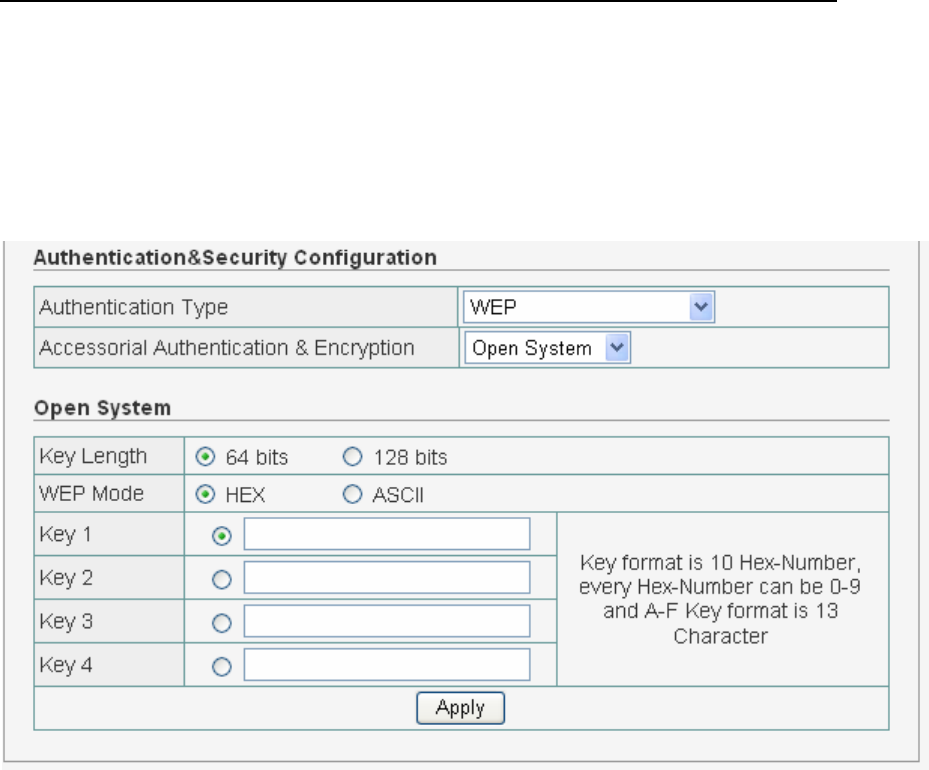Focus the Key 4 text field
The height and width of the screenshot is (770, 929).
386,665
